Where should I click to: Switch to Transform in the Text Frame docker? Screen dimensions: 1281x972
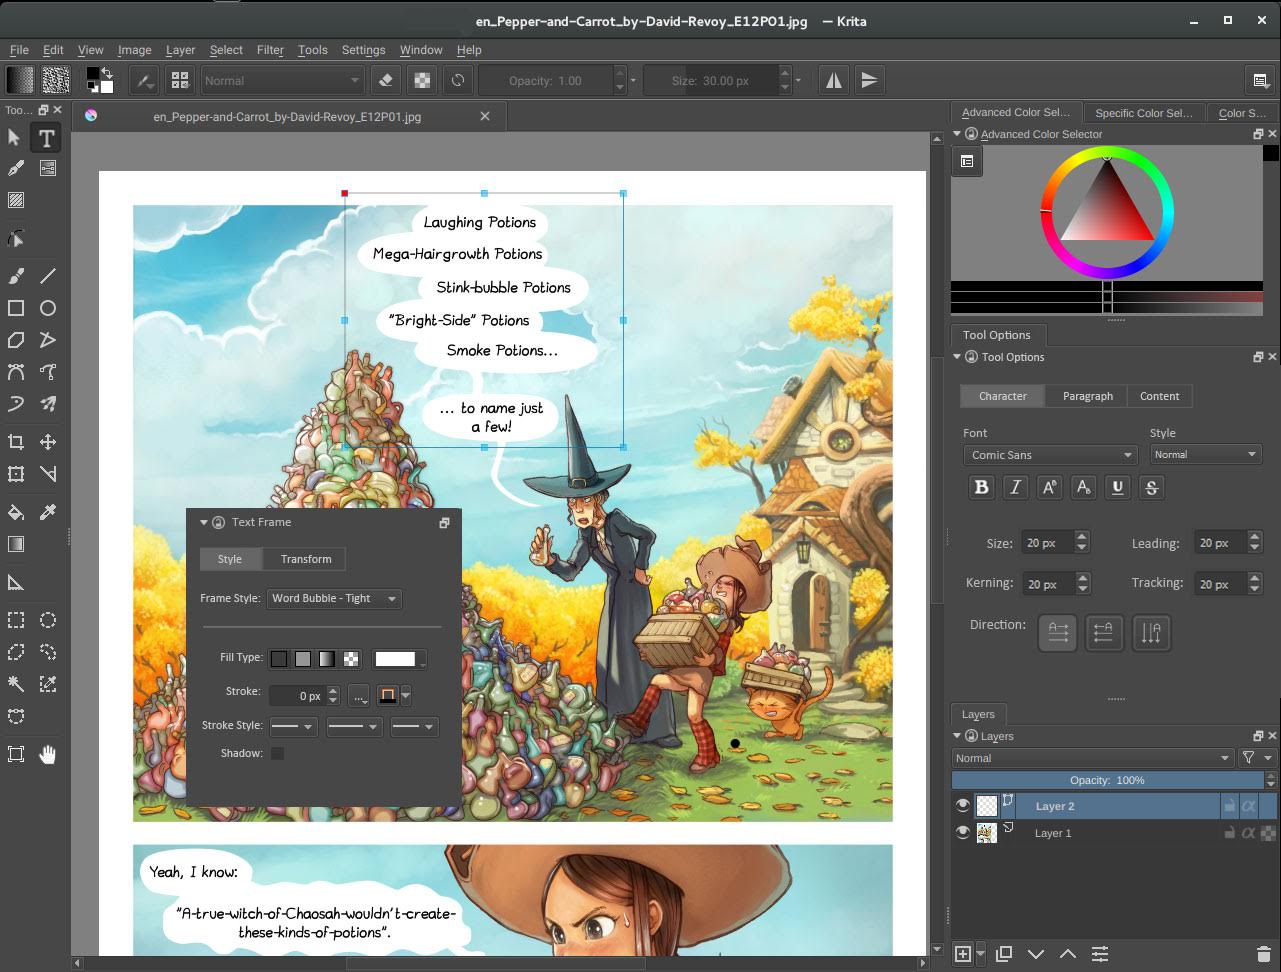pos(304,559)
